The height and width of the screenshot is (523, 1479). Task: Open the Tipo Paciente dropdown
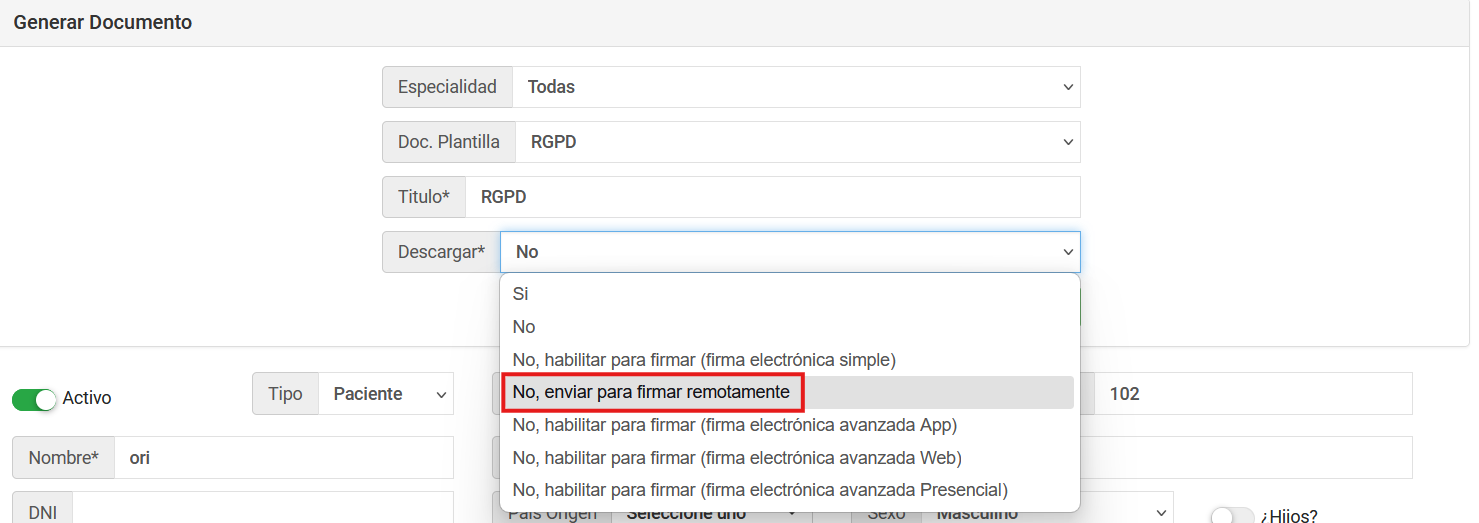click(x=385, y=394)
